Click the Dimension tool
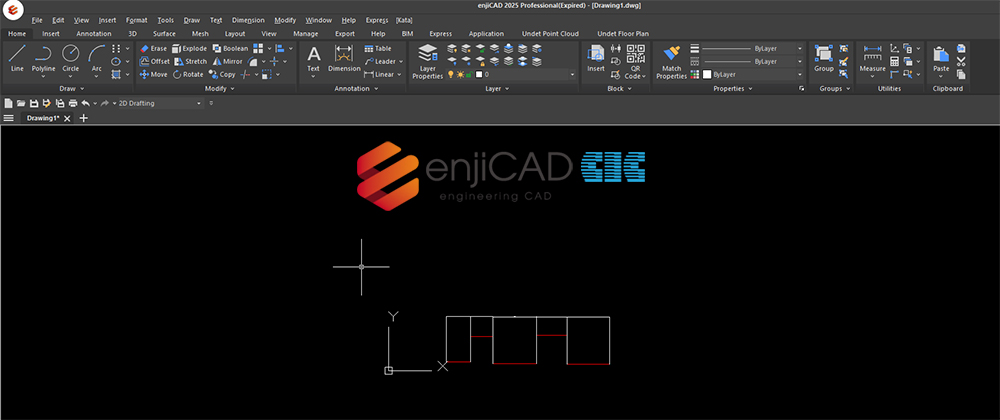 344,58
